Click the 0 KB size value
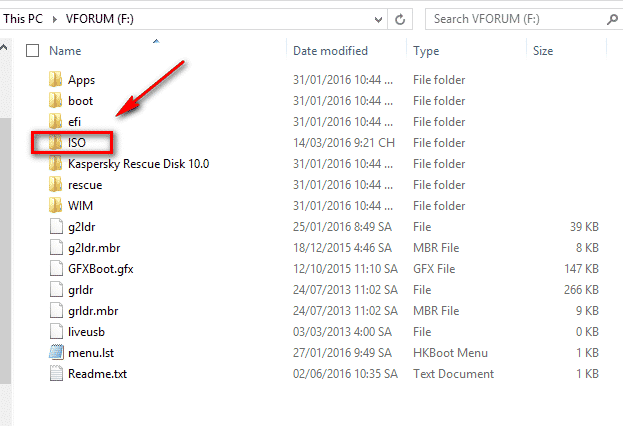623x426 pixels. (x=587, y=332)
